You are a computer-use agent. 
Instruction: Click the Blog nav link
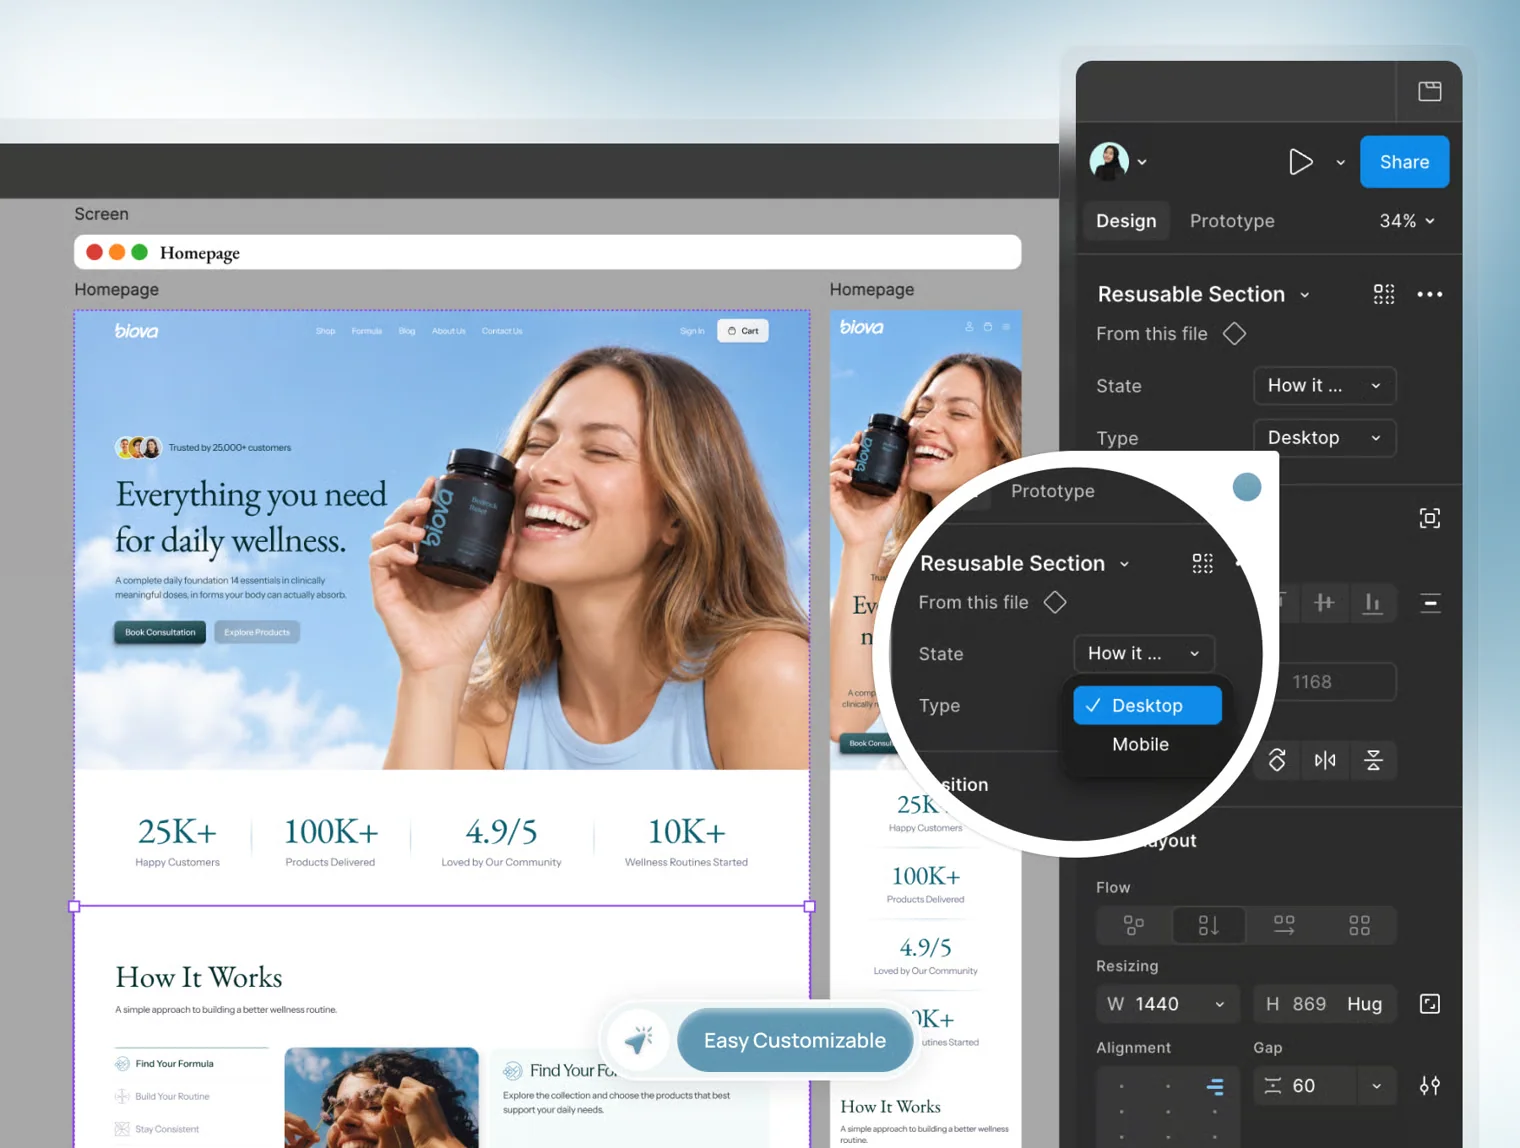click(407, 331)
